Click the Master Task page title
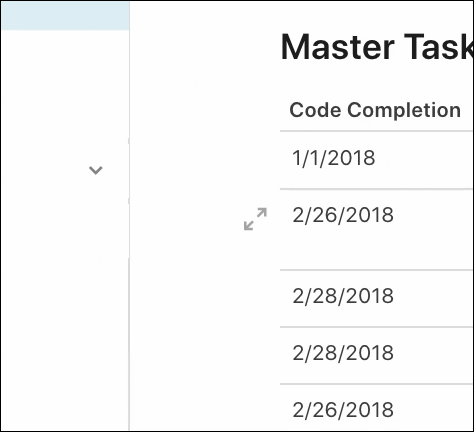Image resolution: width=474 pixels, height=432 pixels. (377, 47)
